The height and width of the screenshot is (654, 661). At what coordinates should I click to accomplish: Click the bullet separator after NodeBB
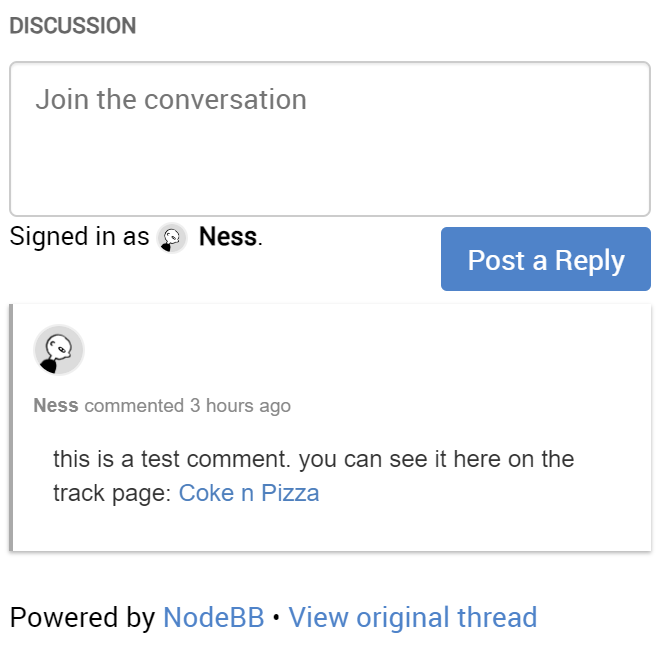tap(276, 619)
